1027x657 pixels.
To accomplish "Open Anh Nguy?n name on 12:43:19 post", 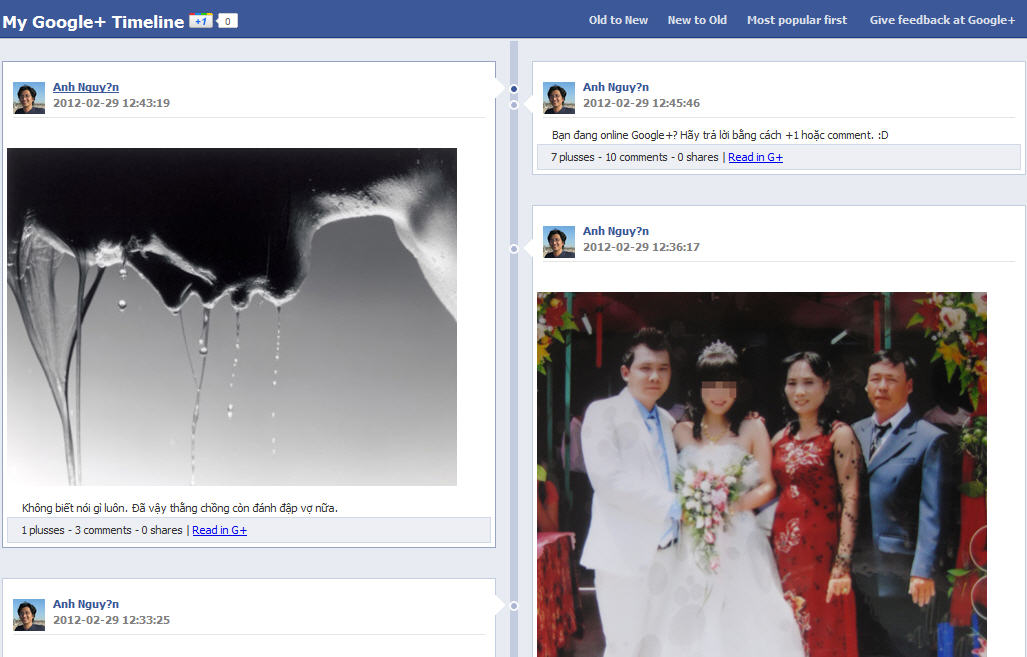I will (86, 87).
